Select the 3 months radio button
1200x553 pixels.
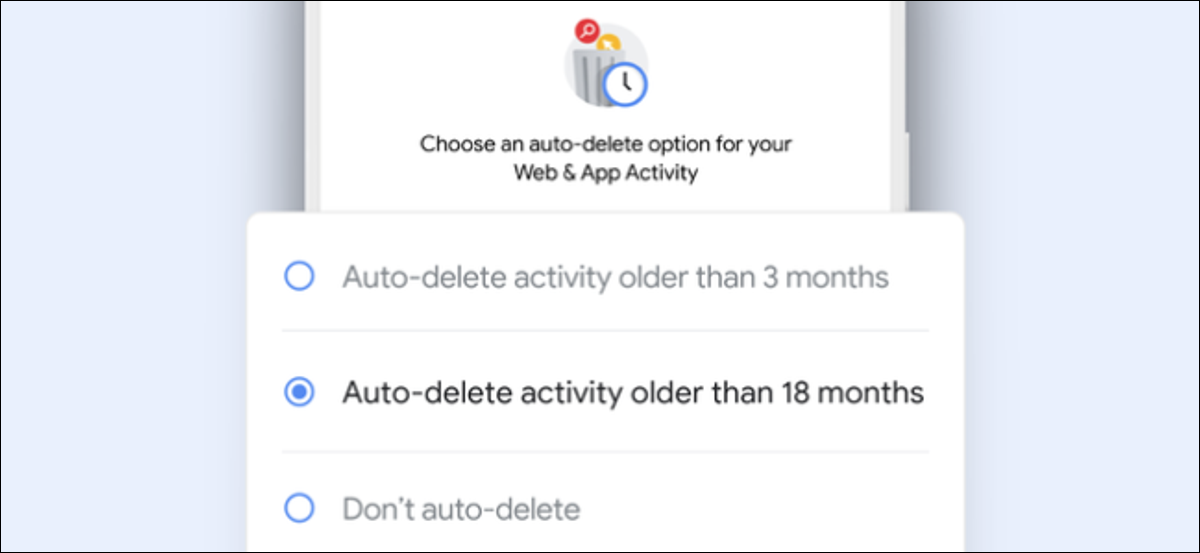tap(299, 276)
